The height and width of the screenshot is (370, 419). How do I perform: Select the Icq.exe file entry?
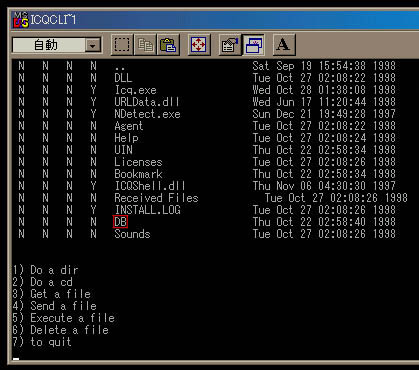[135, 90]
